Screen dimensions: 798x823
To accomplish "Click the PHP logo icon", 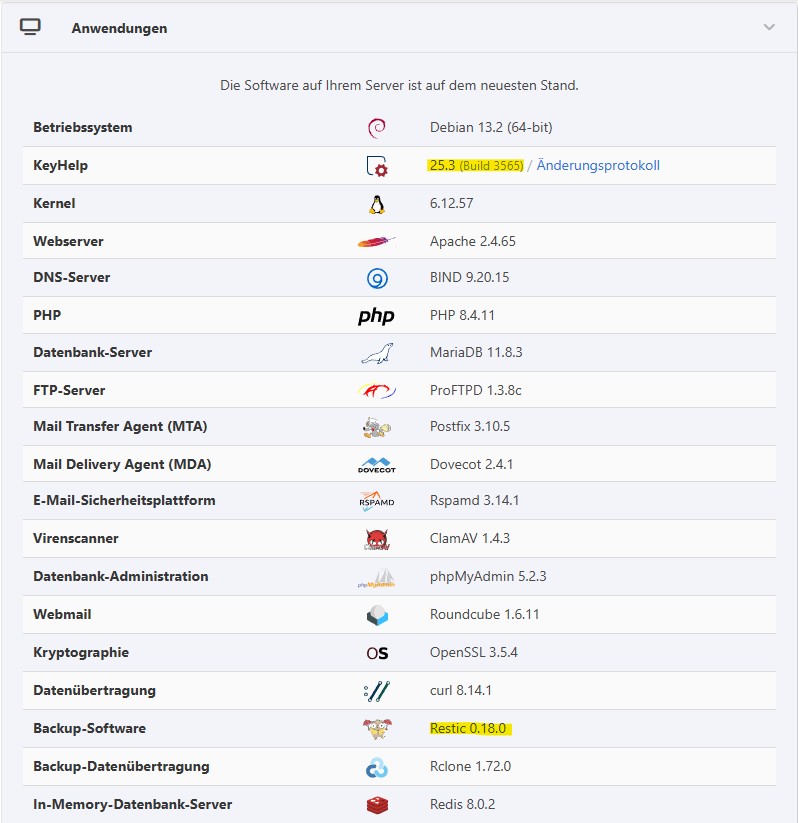I will tap(376, 316).
